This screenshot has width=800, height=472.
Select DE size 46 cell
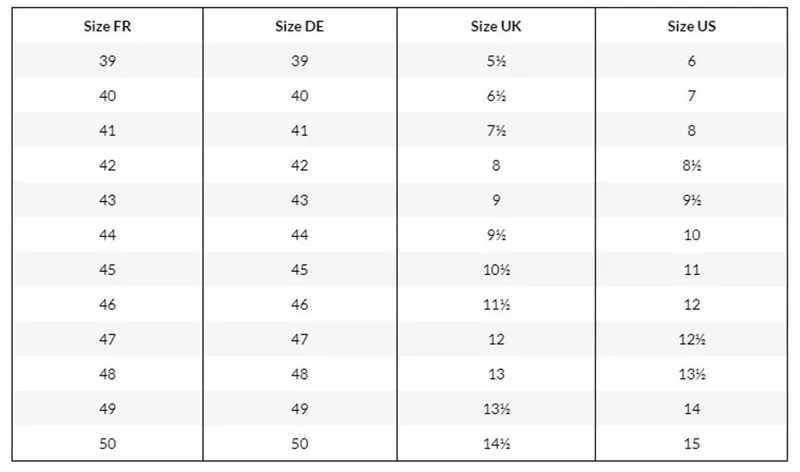pyautogui.click(x=299, y=305)
